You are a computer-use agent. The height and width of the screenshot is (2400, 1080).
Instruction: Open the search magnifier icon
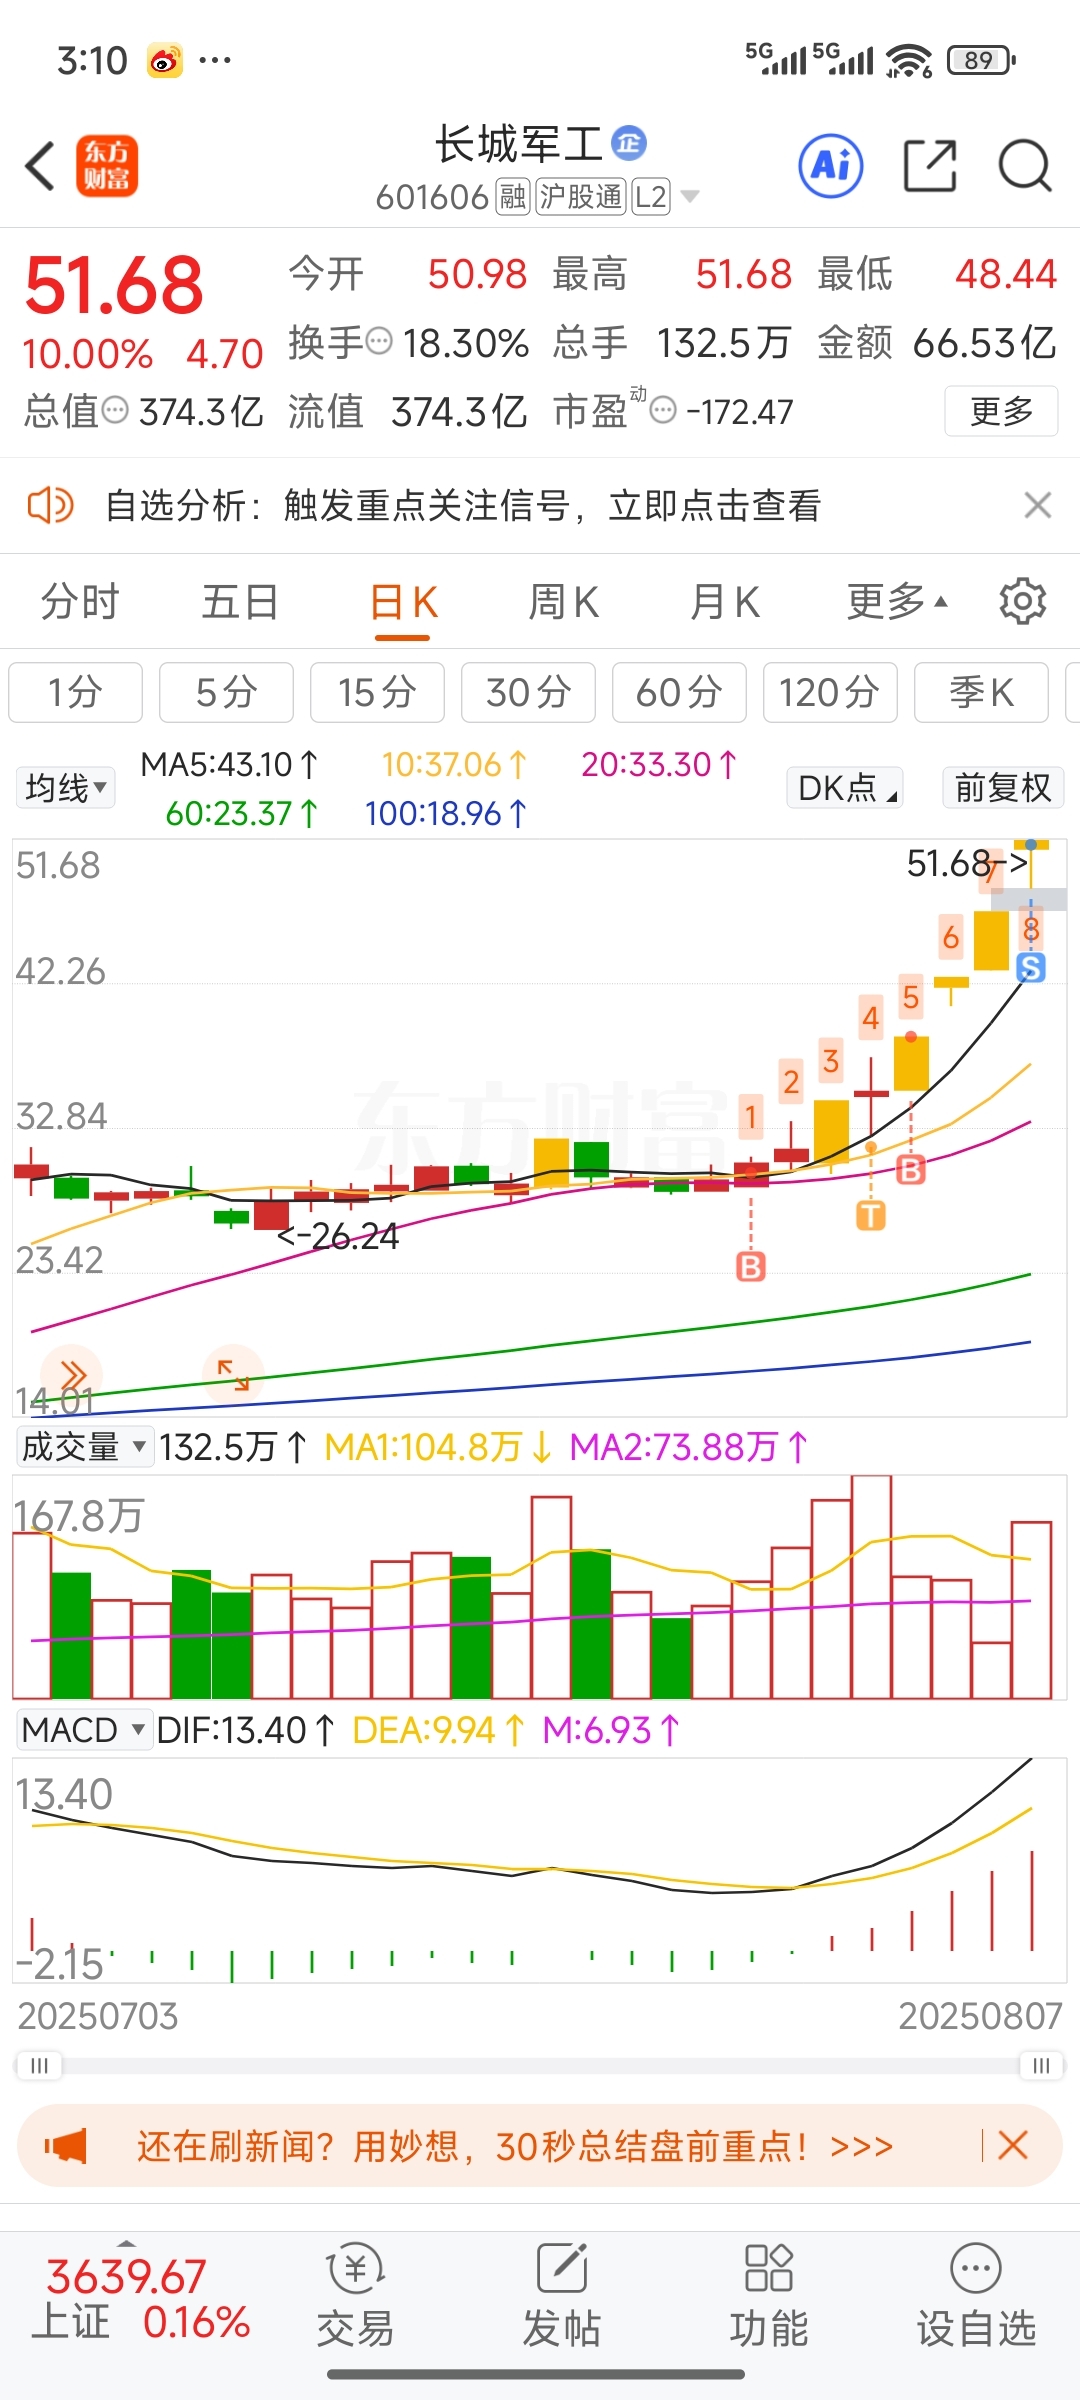click(1025, 165)
